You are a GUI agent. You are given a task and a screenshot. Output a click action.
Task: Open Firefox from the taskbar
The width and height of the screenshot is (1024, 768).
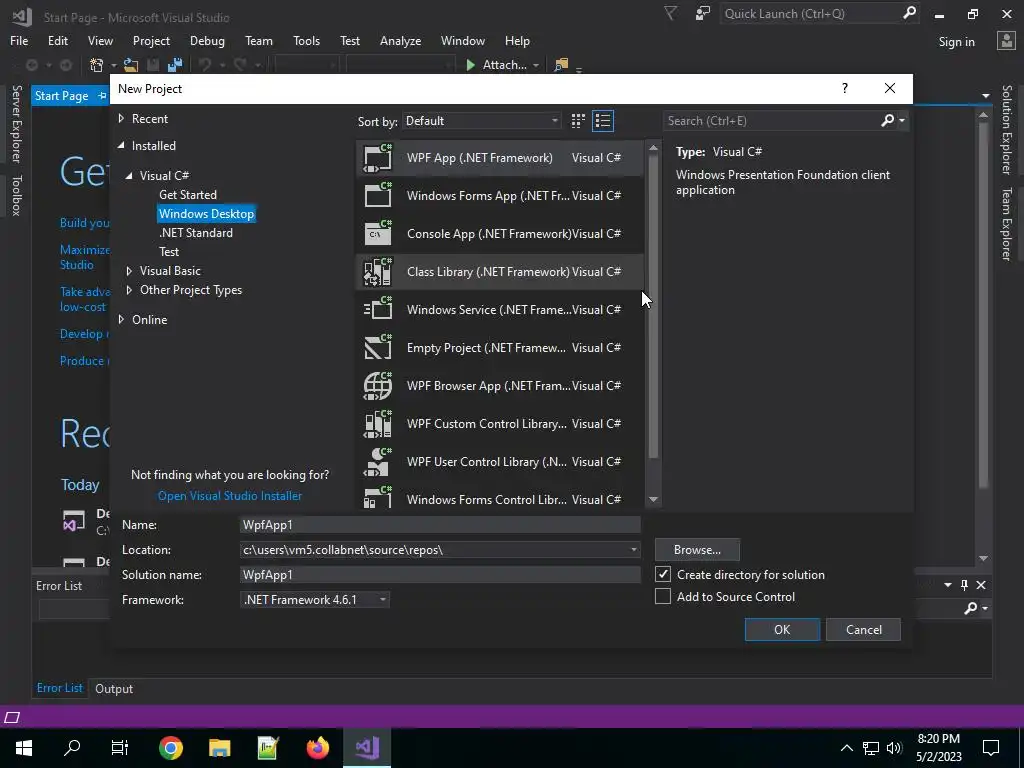pyautogui.click(x=318, y=748)
